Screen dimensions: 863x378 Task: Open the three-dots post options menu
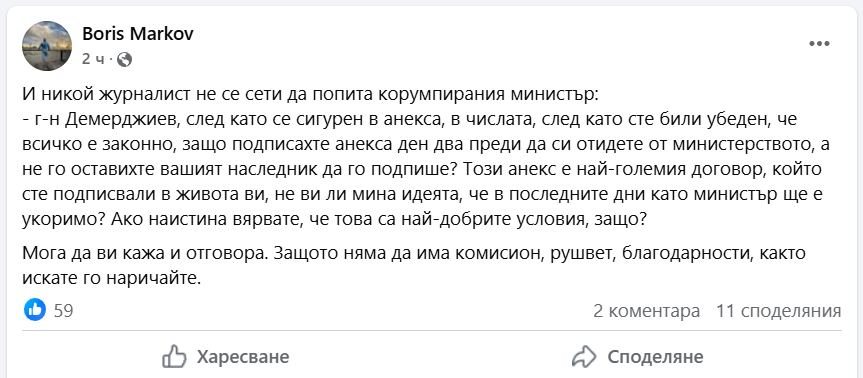click(x=819, y=44)
